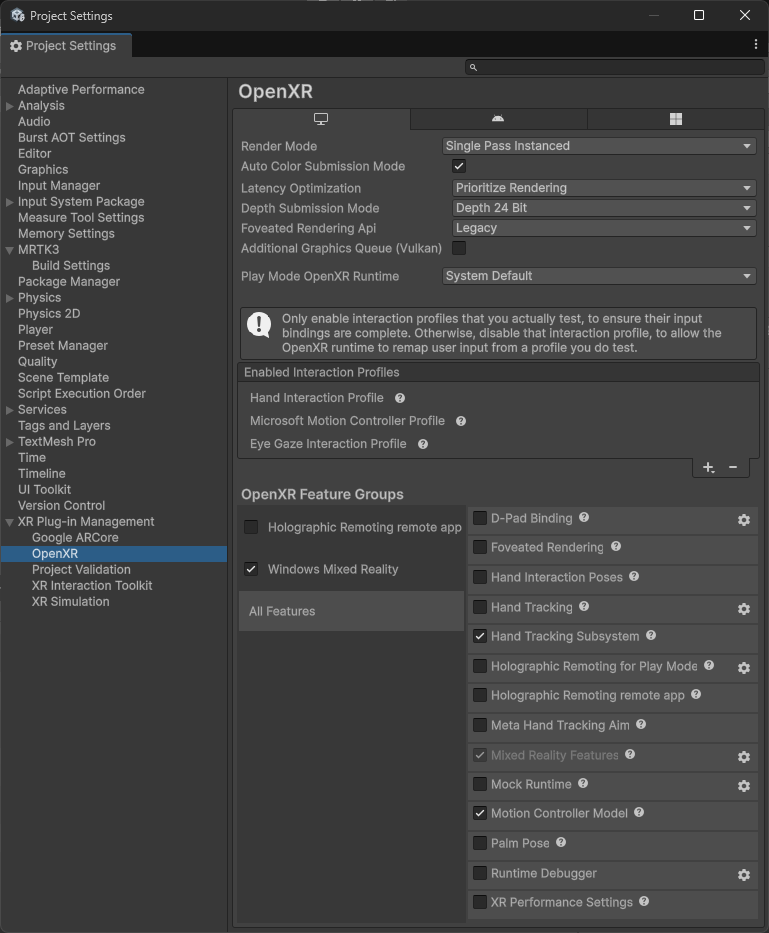Open the Universal Windows Platform tab
The width and height of the screenshot is (769, 933).
point(675,119)
